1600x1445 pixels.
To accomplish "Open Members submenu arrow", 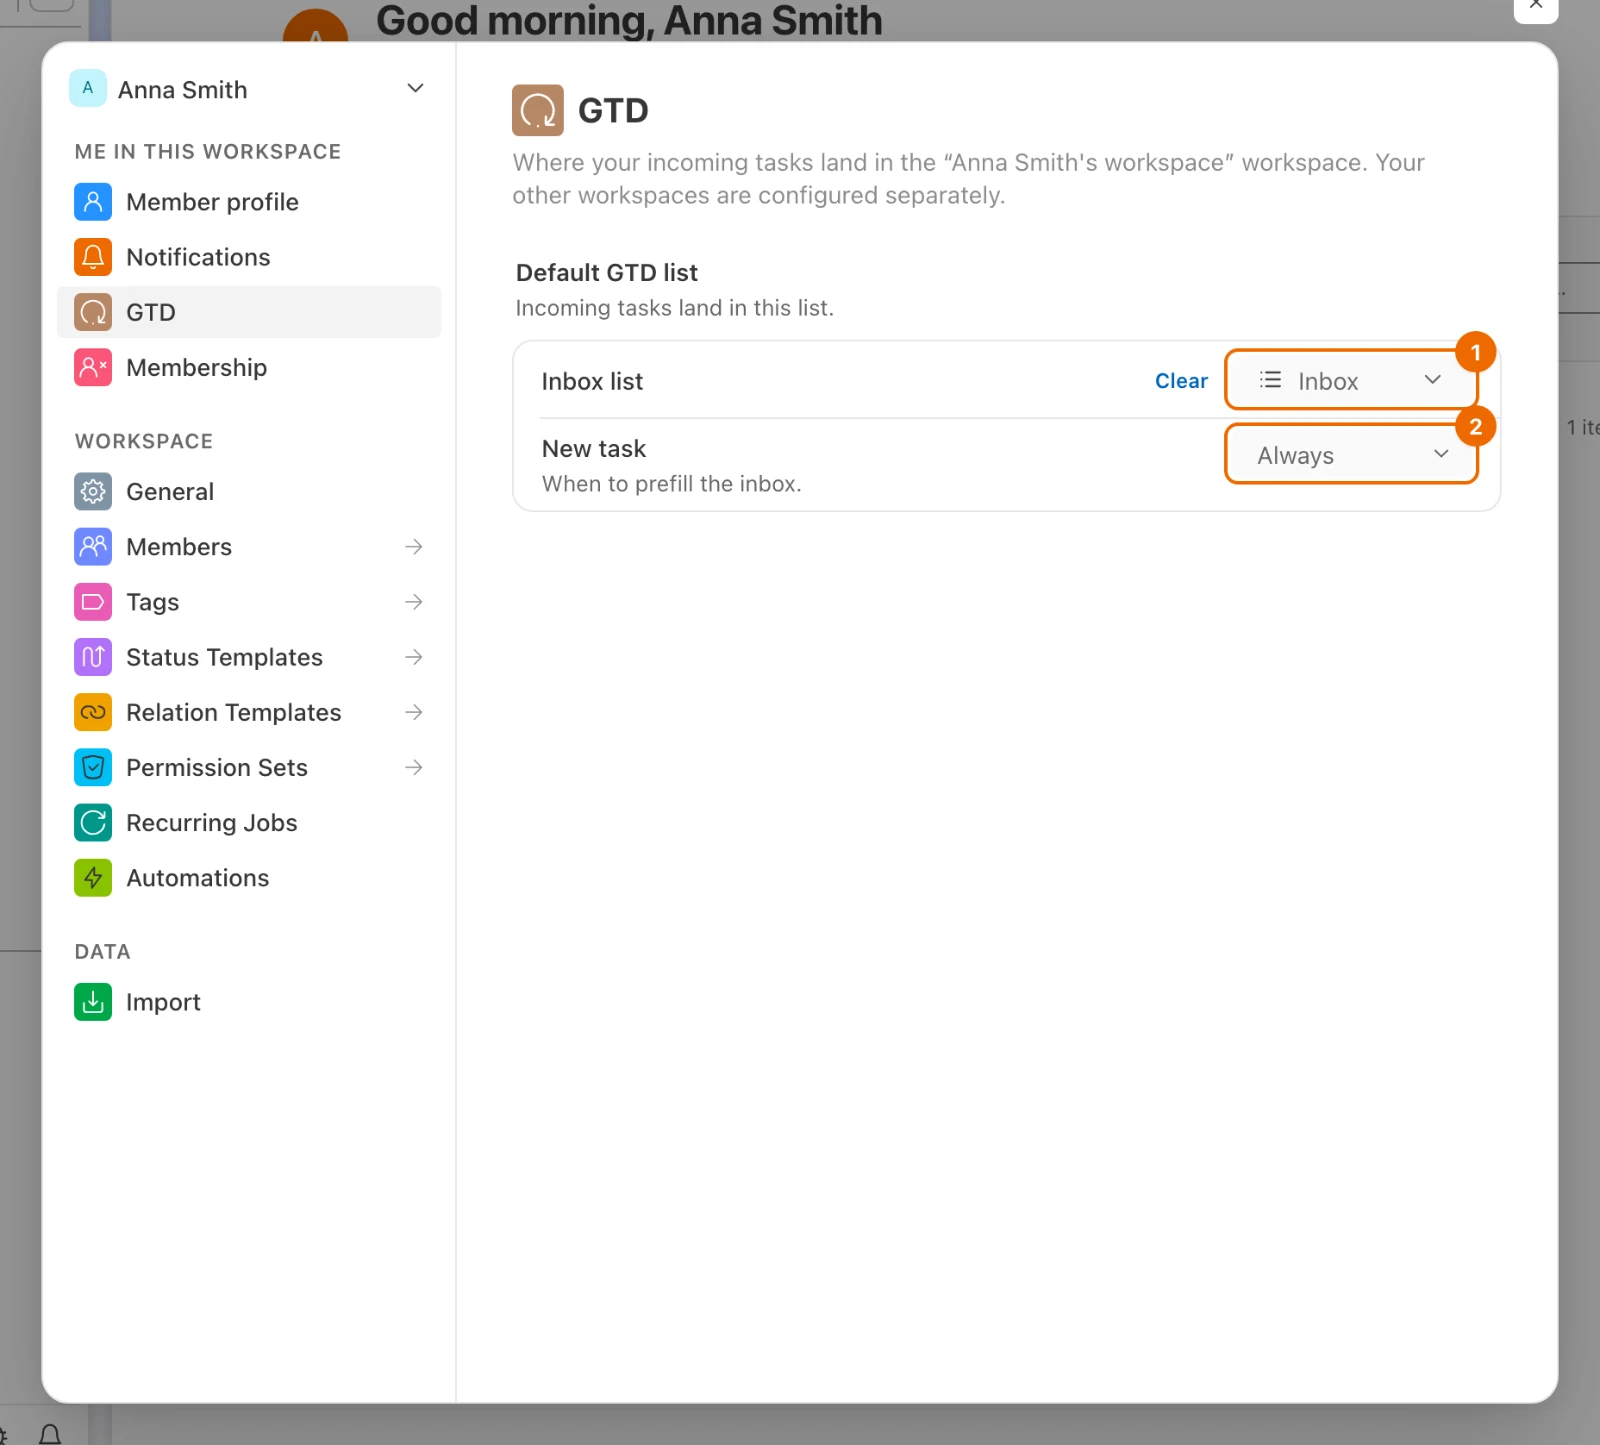I will (414, 547).
